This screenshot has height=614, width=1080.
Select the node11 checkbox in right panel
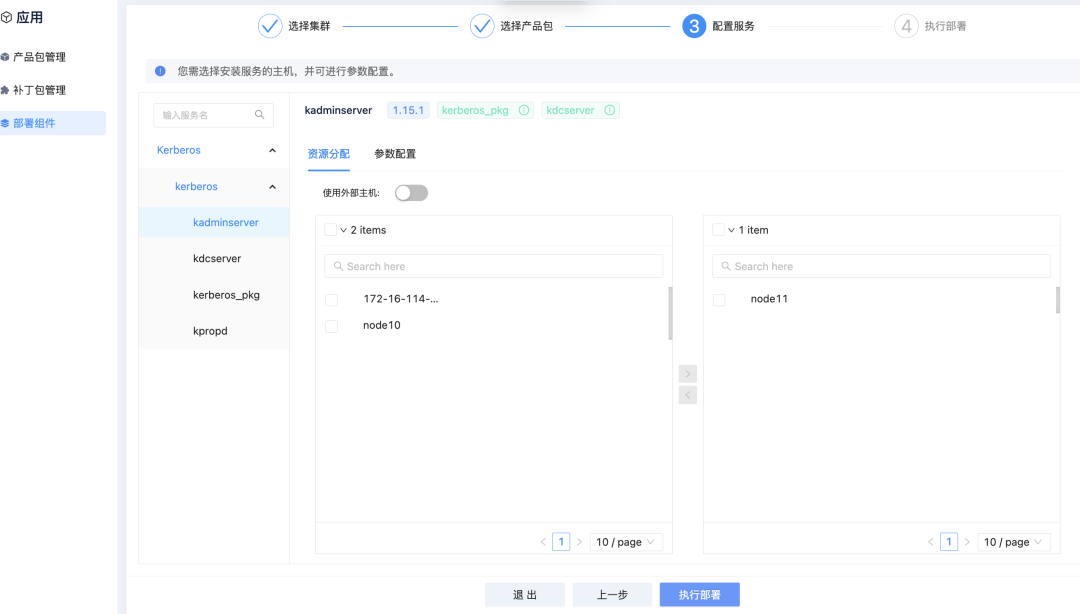tap(718, 298)
